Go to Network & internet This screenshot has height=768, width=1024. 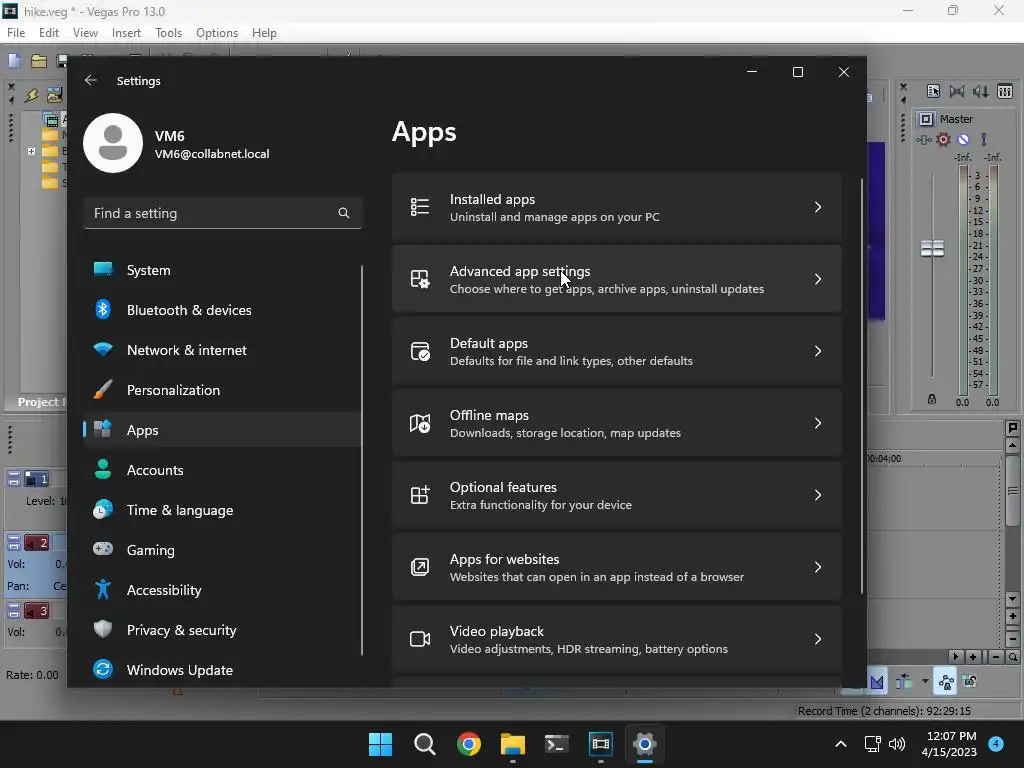tap(222, 350)
